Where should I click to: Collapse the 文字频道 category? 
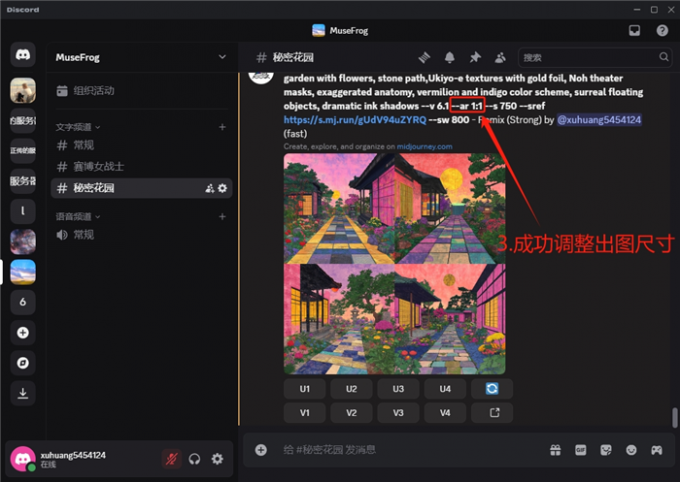[78, 127]
